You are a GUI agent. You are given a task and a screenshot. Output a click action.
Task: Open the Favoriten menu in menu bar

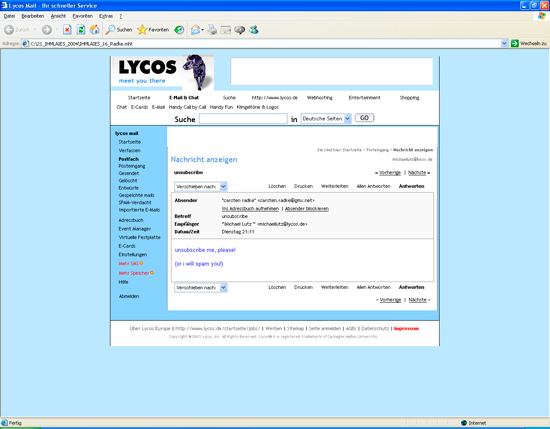tap(82, 16)
